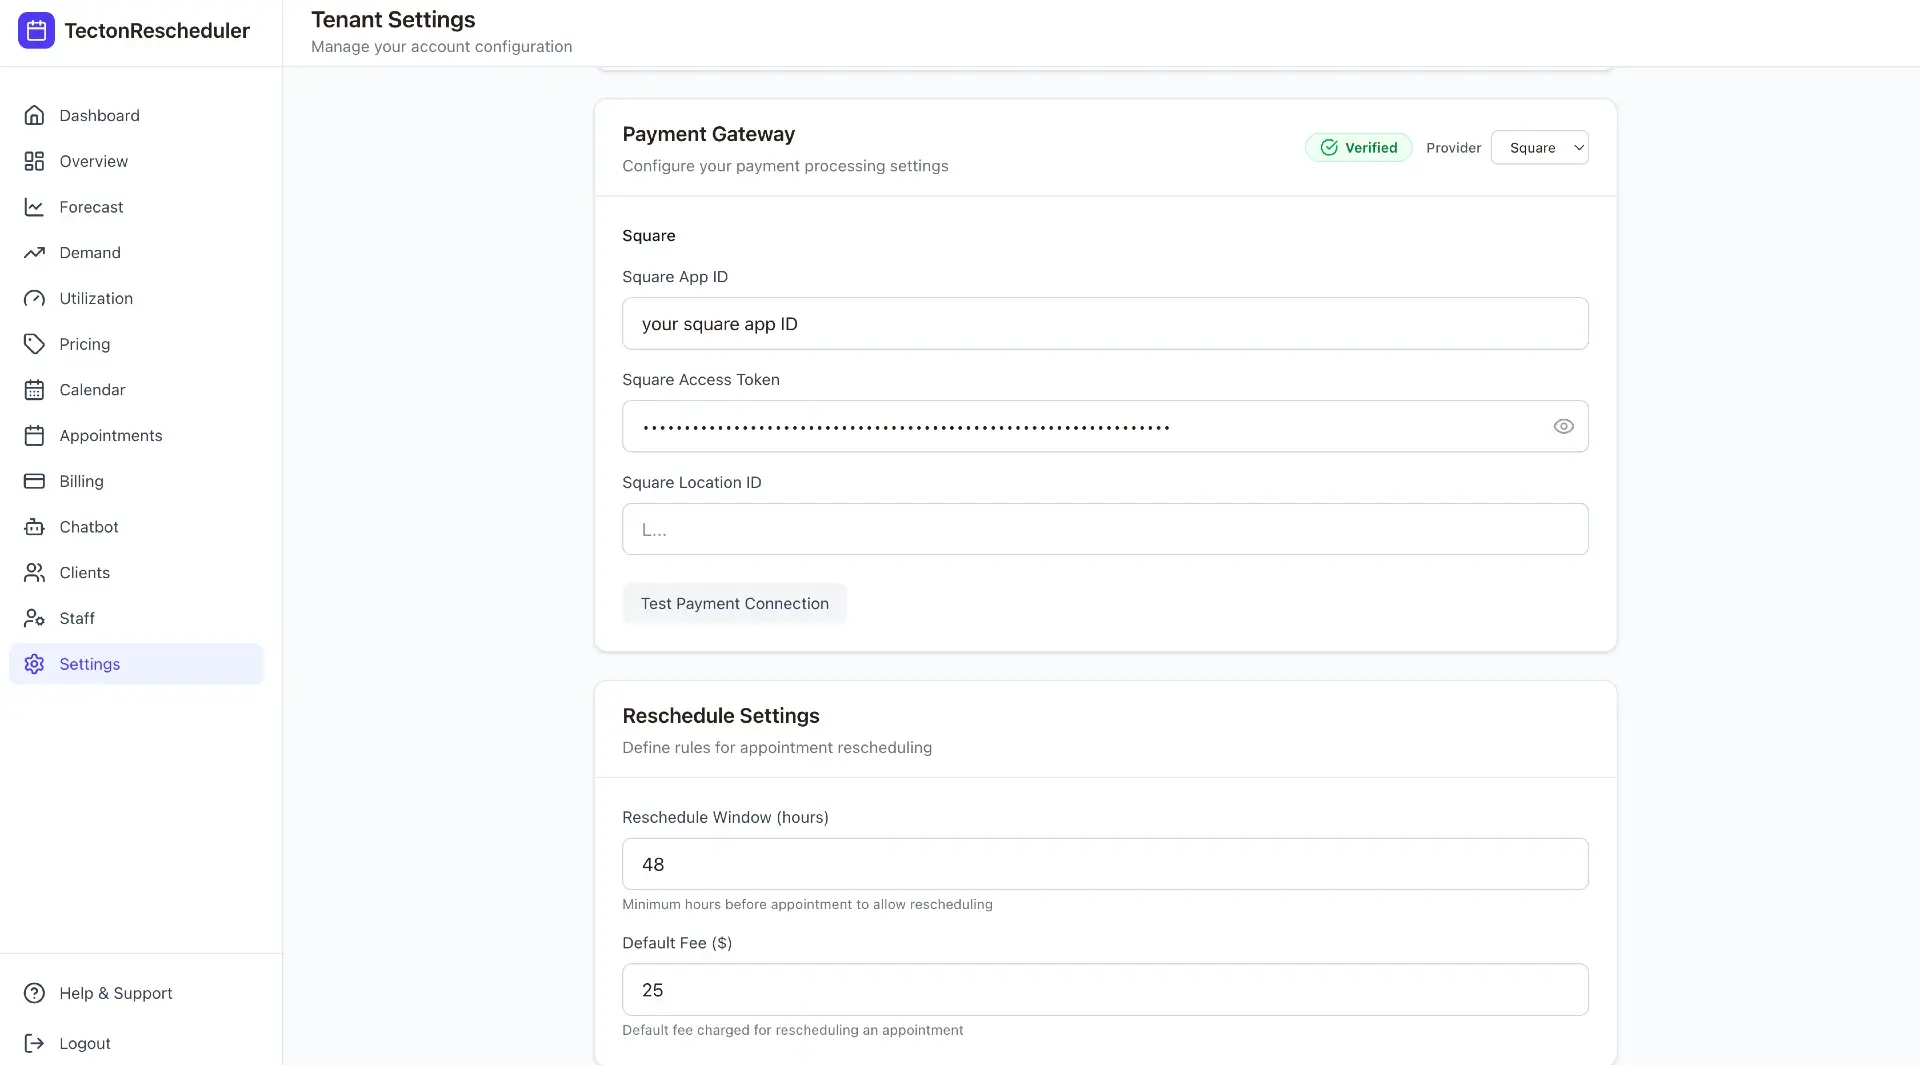Click 'Define rules for appointment rescheduling' text
The width and height of the screenshot is (1920, 1065).
776,748
